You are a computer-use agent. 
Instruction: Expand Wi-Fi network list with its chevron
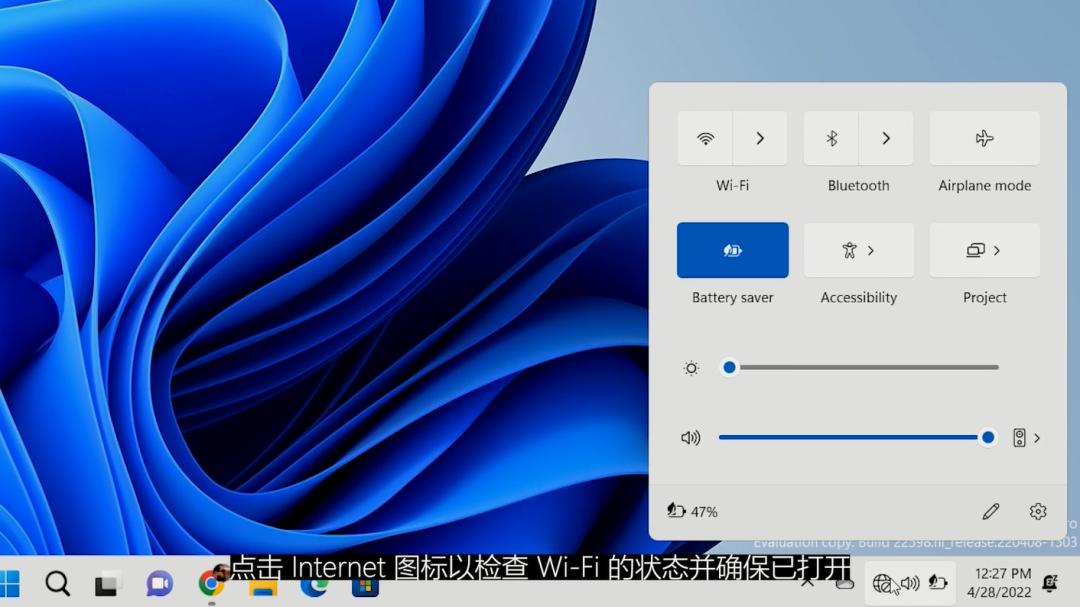pyautogui.click(x=760, y=138)
